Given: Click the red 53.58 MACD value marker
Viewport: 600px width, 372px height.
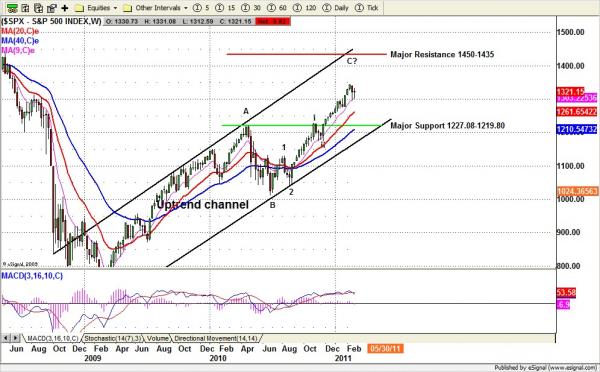Looking at the screenshot, I should (x=566, y=293).
